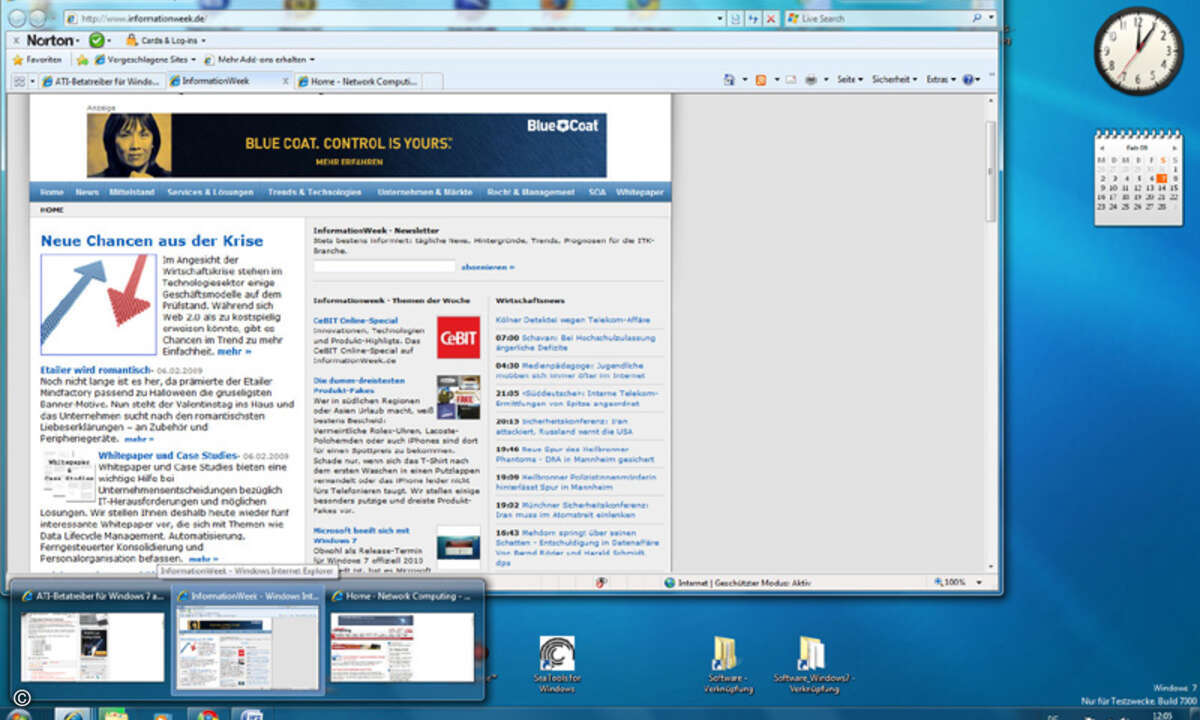1200x720 pixels.
Task: Click the green Norton status checkmark icon
Action: pos(95,40)
